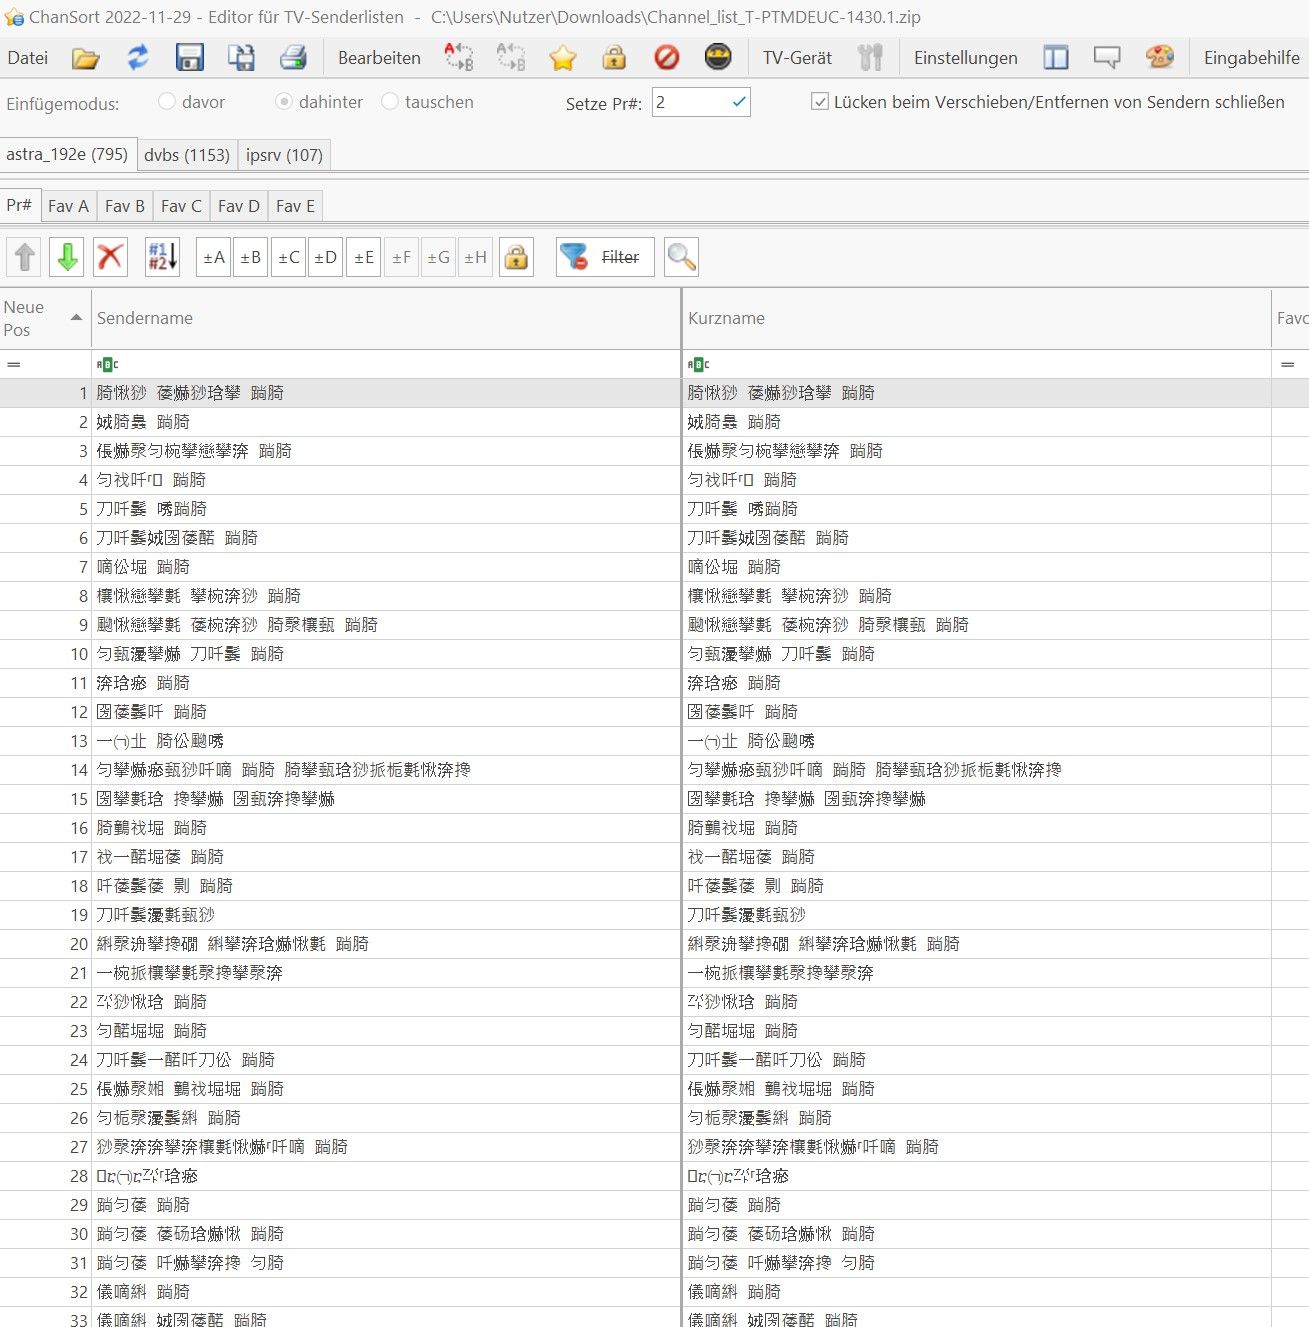The width and height of the screenshot is (1309, 1327).
Task: Open the Datei menu
Action: [28, 58]
